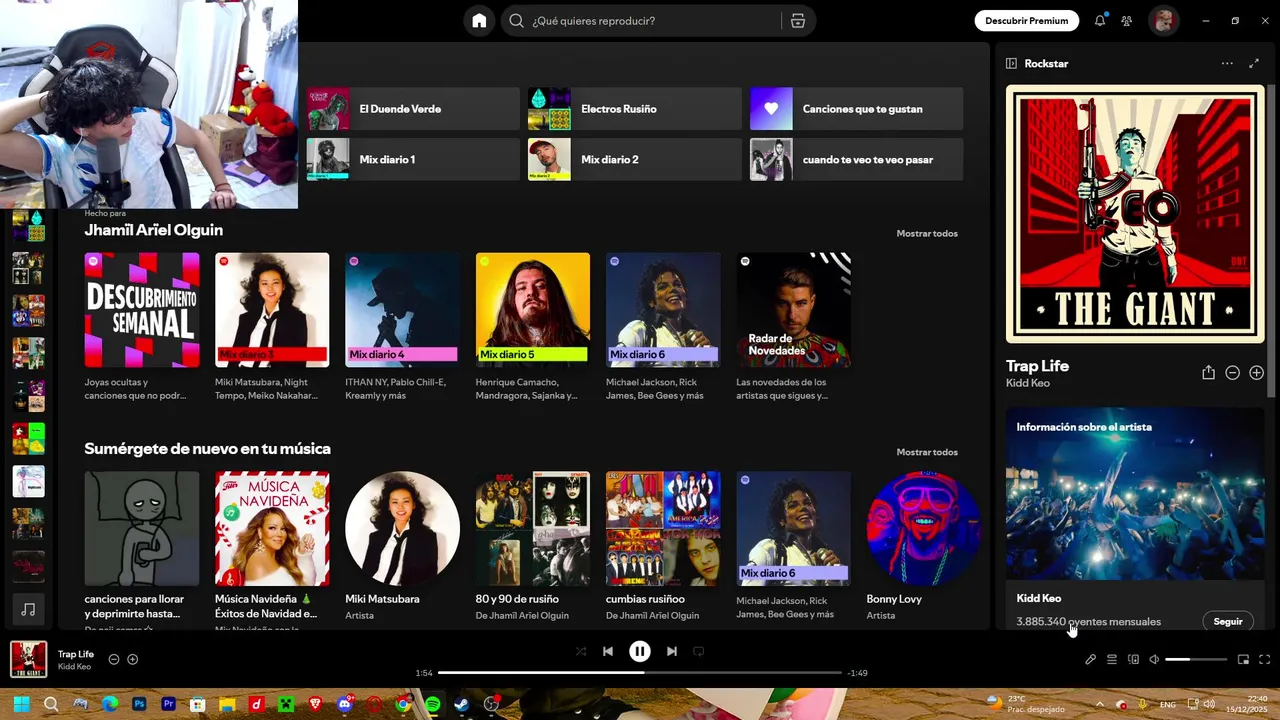The width and height of the screenshot is (1280, 720).
Task: Show all for Jhamil Ariel Olguin section
Action: coord(927,233)
